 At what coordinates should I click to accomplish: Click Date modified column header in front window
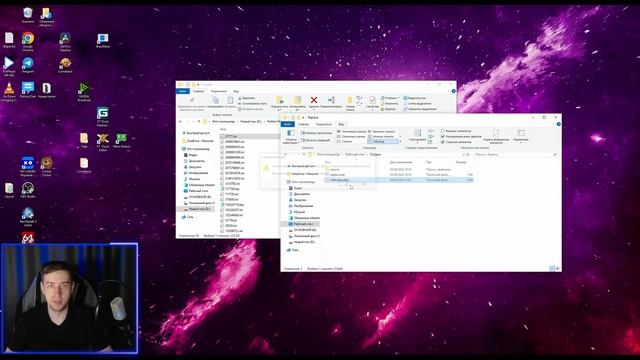point(401,162)
